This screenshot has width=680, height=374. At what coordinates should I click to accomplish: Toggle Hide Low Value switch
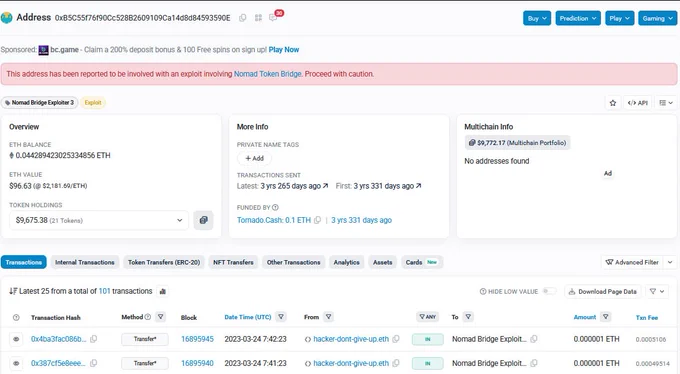(x=549, y=291)
